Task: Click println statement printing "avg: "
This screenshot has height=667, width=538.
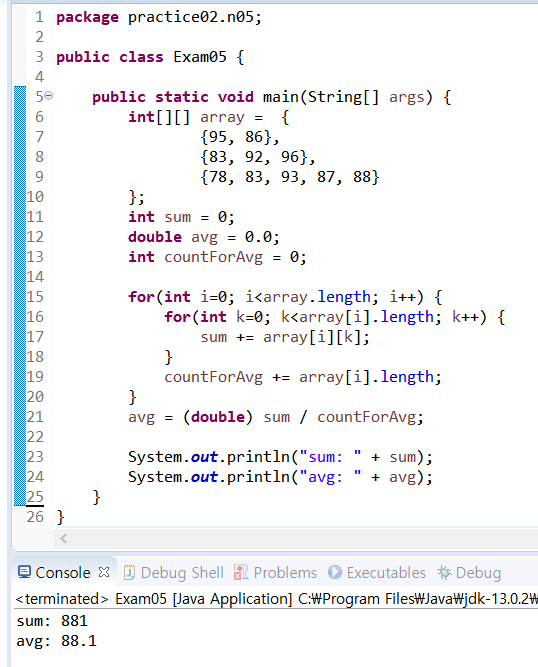Action: click(280, 477)
